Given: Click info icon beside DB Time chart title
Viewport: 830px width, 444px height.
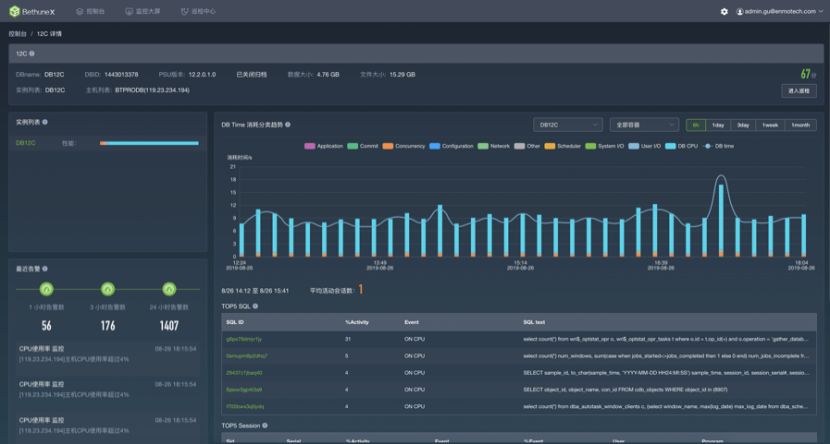Looking at the screenshot, I should (288, 125).
